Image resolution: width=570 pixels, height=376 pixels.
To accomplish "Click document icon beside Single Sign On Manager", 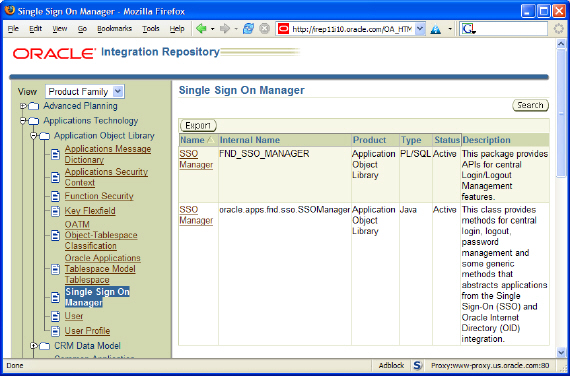I will (x=55, y=297).
